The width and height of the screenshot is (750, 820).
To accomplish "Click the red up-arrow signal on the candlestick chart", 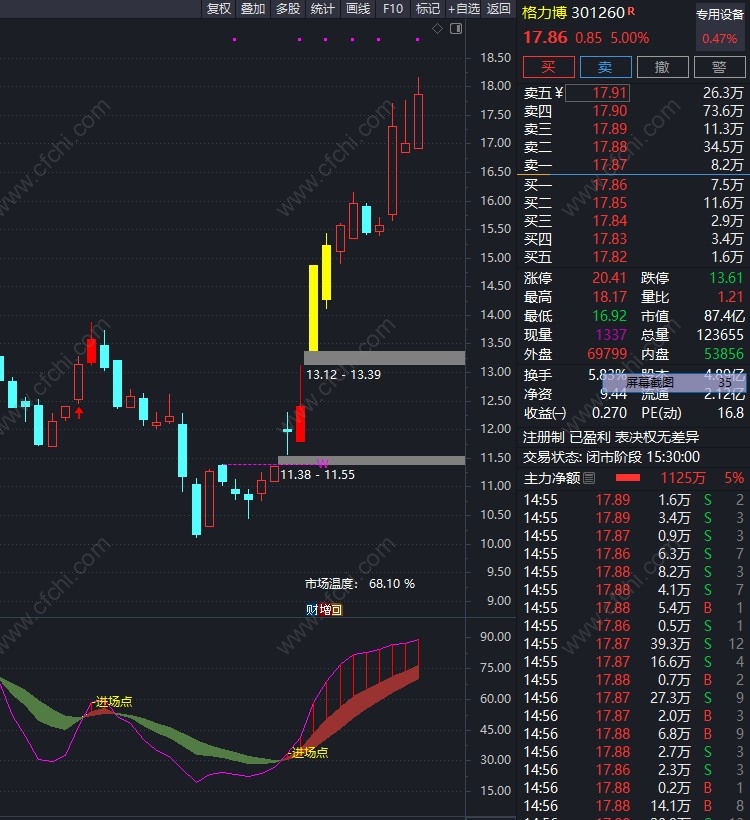I will click(79, 413).
